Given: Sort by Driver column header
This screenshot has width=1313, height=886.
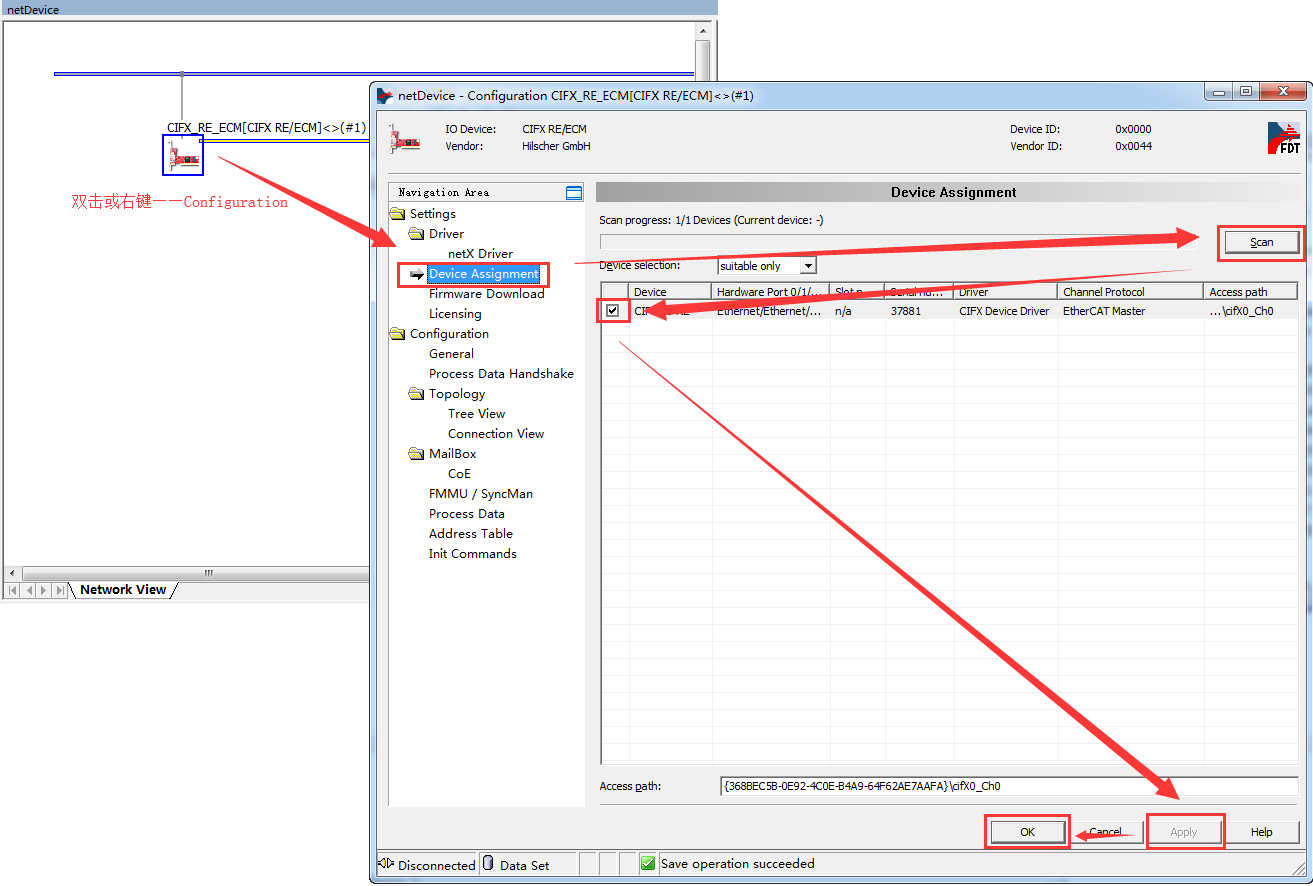Looking at the screenshot, I should click(x=1006, y=292).
